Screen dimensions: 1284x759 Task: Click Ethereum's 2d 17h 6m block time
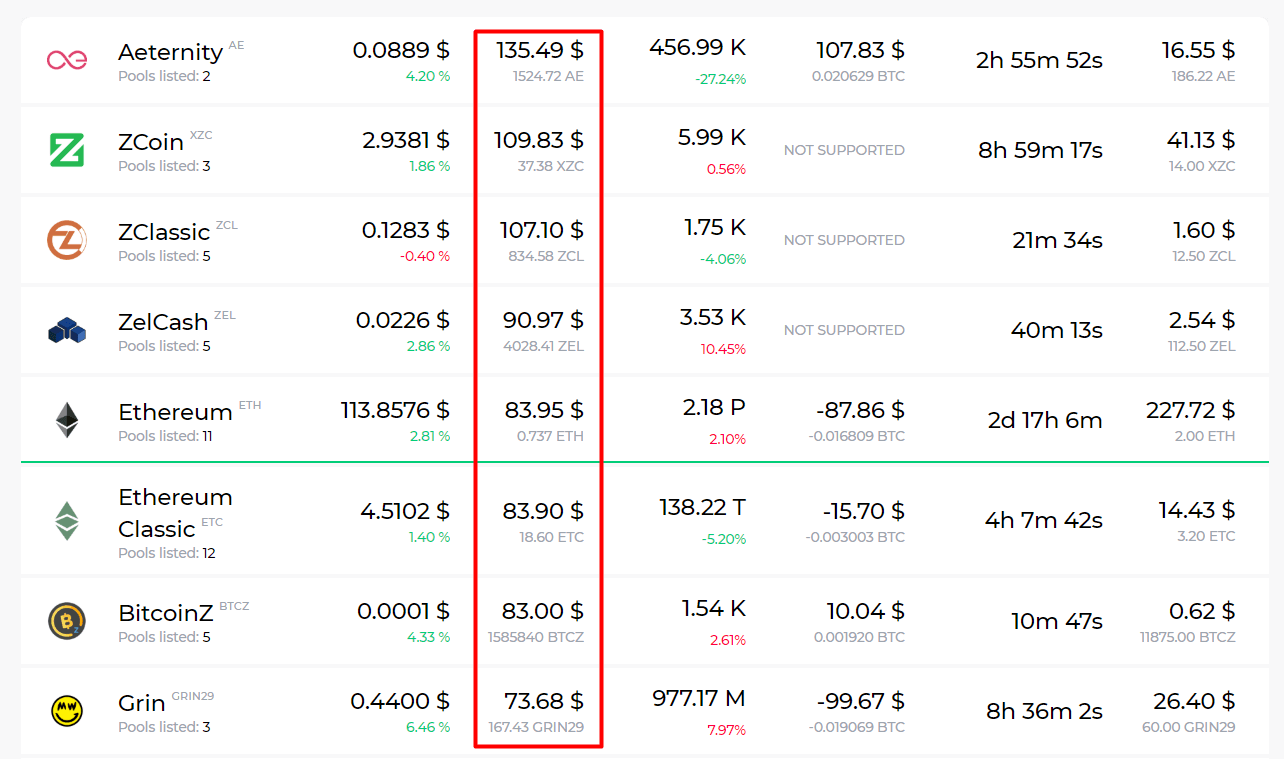coord(1045,421)
